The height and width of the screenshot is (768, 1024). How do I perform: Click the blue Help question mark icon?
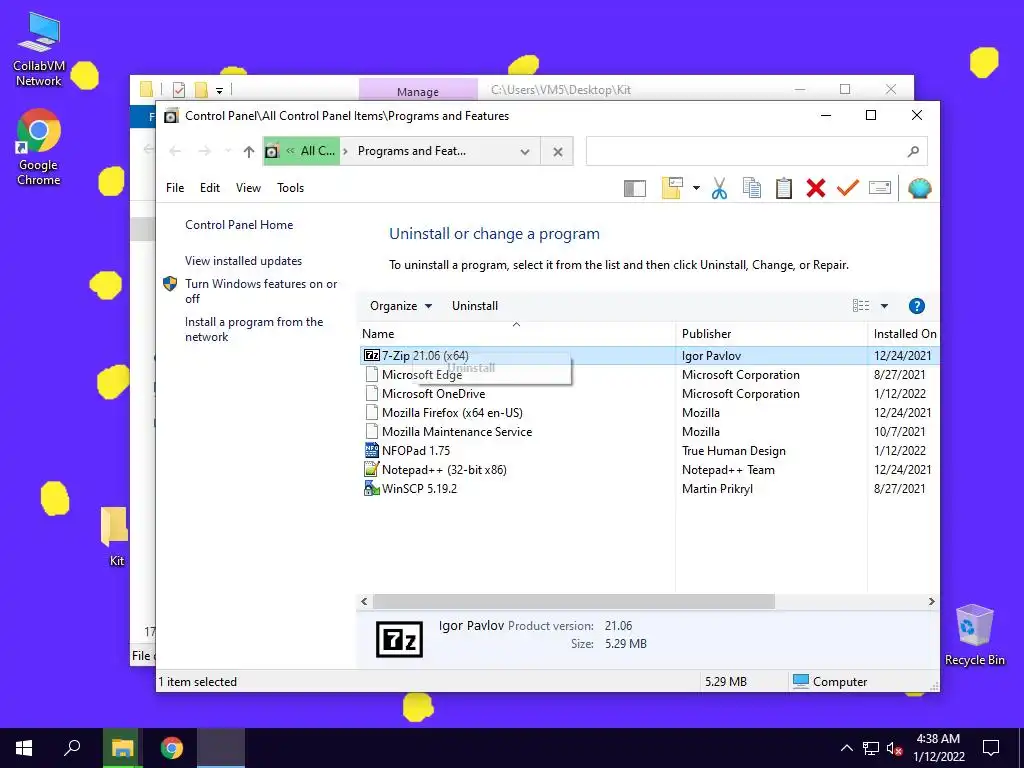click(x=916, y=306)
